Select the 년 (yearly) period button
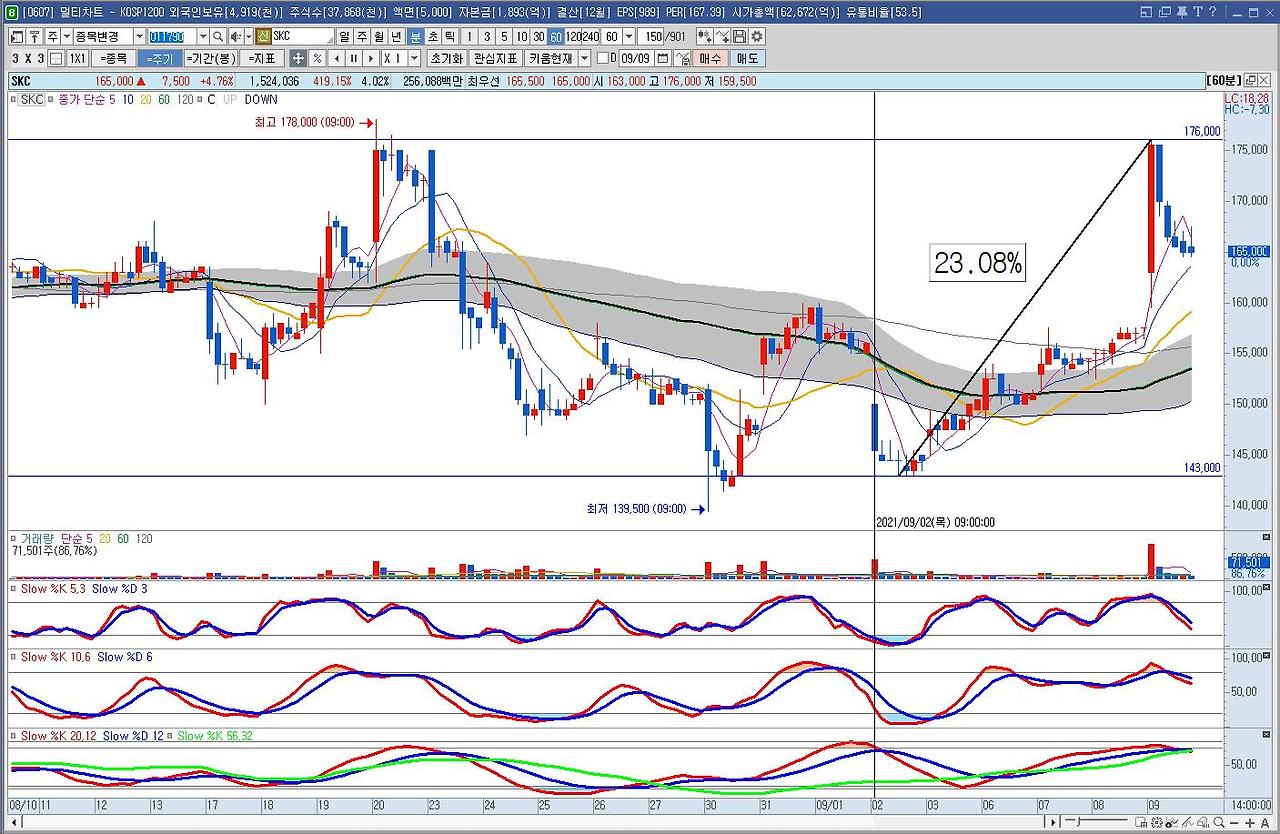1280x834 pixels. tap(397, 36)
